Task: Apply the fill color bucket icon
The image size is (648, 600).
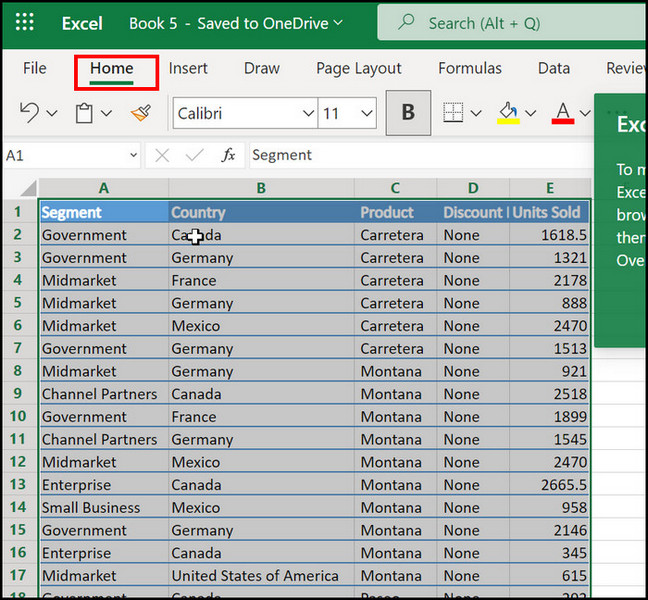Action: 508,113
